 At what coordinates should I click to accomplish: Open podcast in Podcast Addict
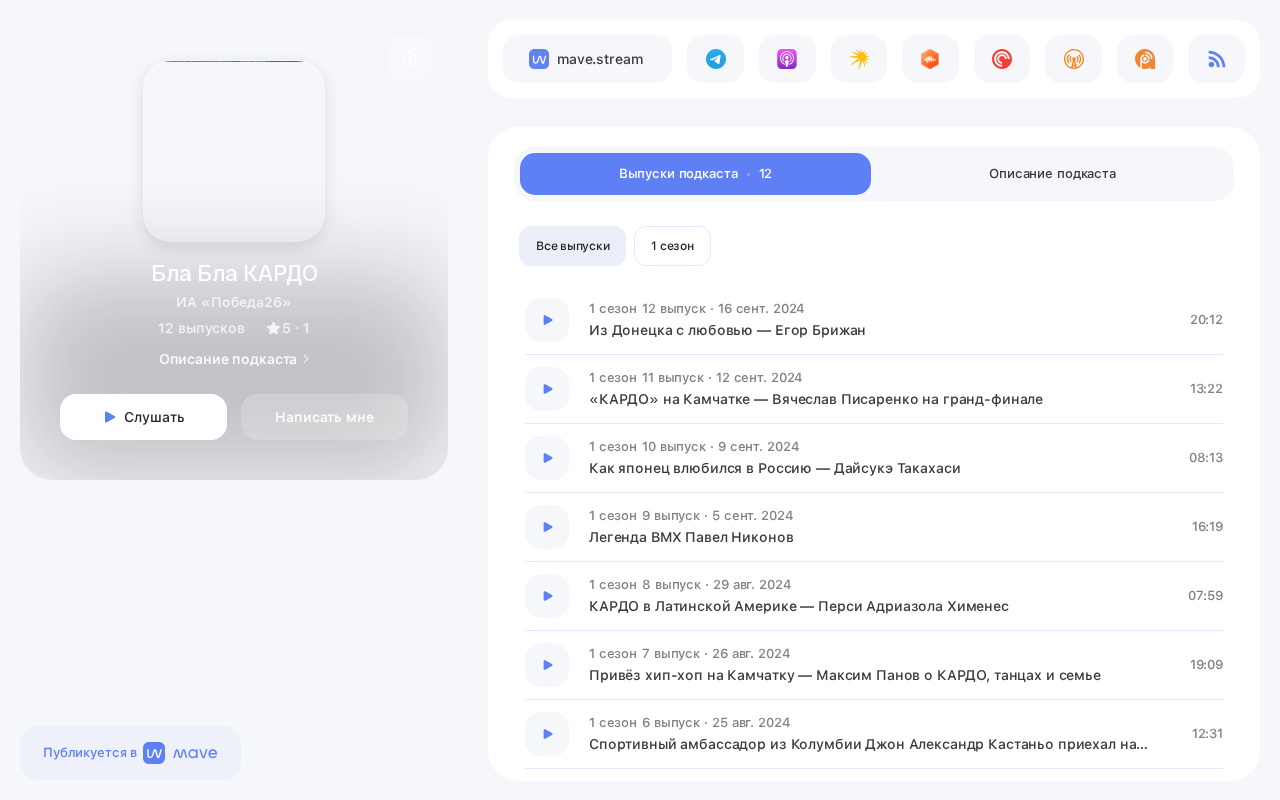click(x=1145, y=59)
